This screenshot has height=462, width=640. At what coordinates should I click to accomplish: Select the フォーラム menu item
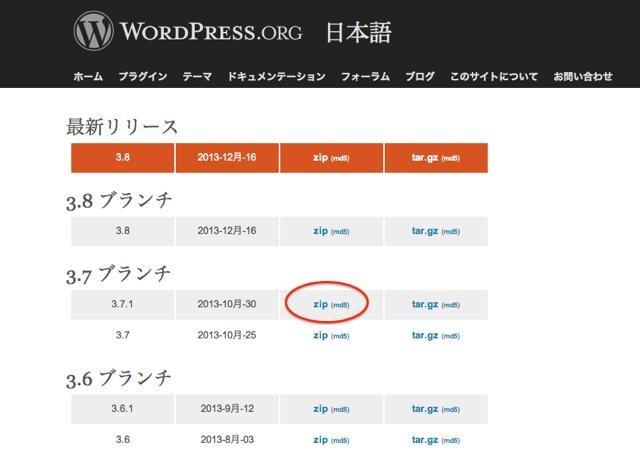tap(365, 76)
